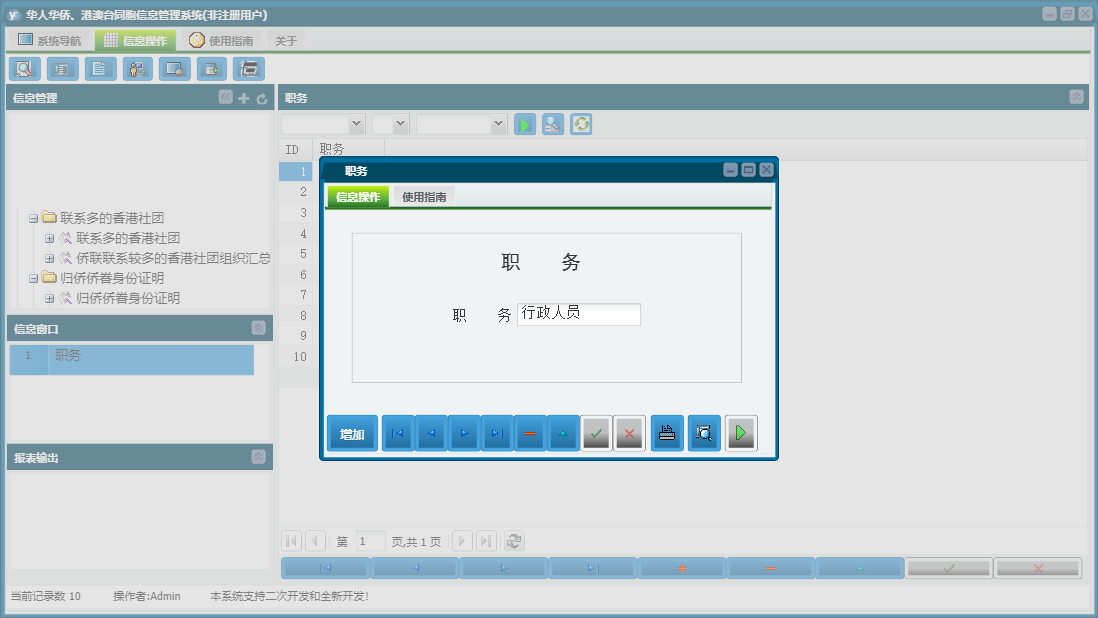
Task: Expand the 归侨侨眷身份证明 child node
Action: [x=49, y=299]
